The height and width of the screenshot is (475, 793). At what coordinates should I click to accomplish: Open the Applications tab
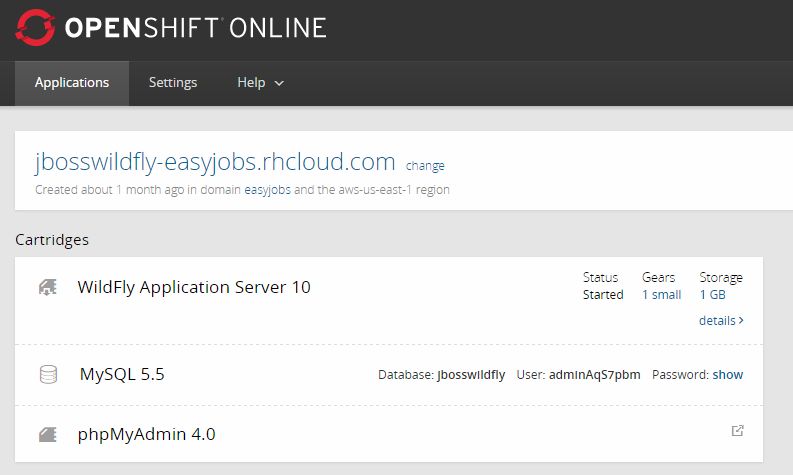point(72,83)
